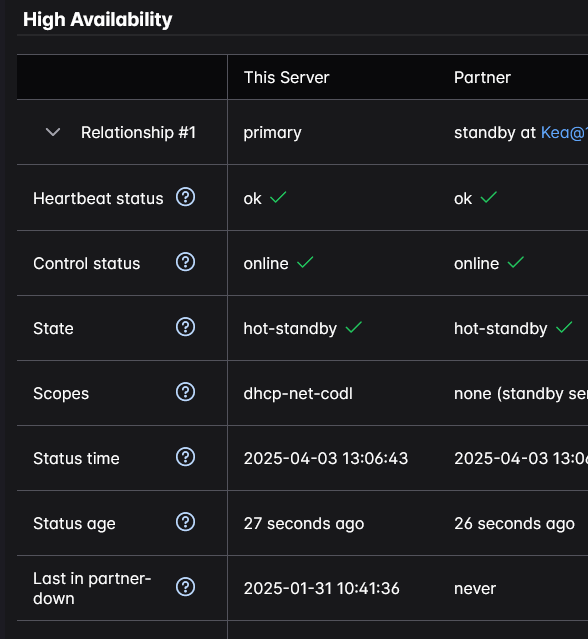Screen dimensions: 588x639
Task: Open Status time help icon
Action: [185, 457]
